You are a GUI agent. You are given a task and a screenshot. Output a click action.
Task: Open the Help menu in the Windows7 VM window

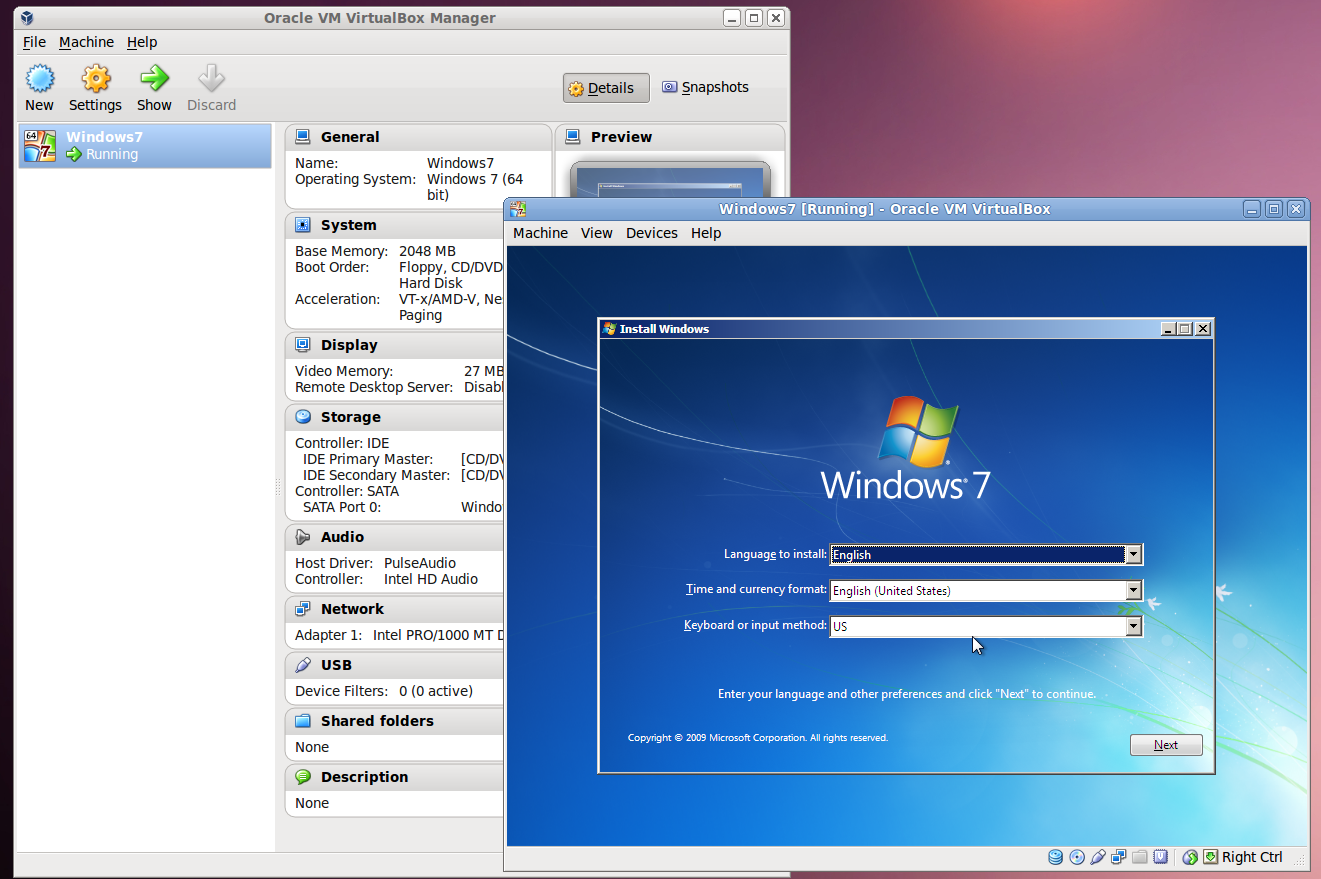(706, 233)
